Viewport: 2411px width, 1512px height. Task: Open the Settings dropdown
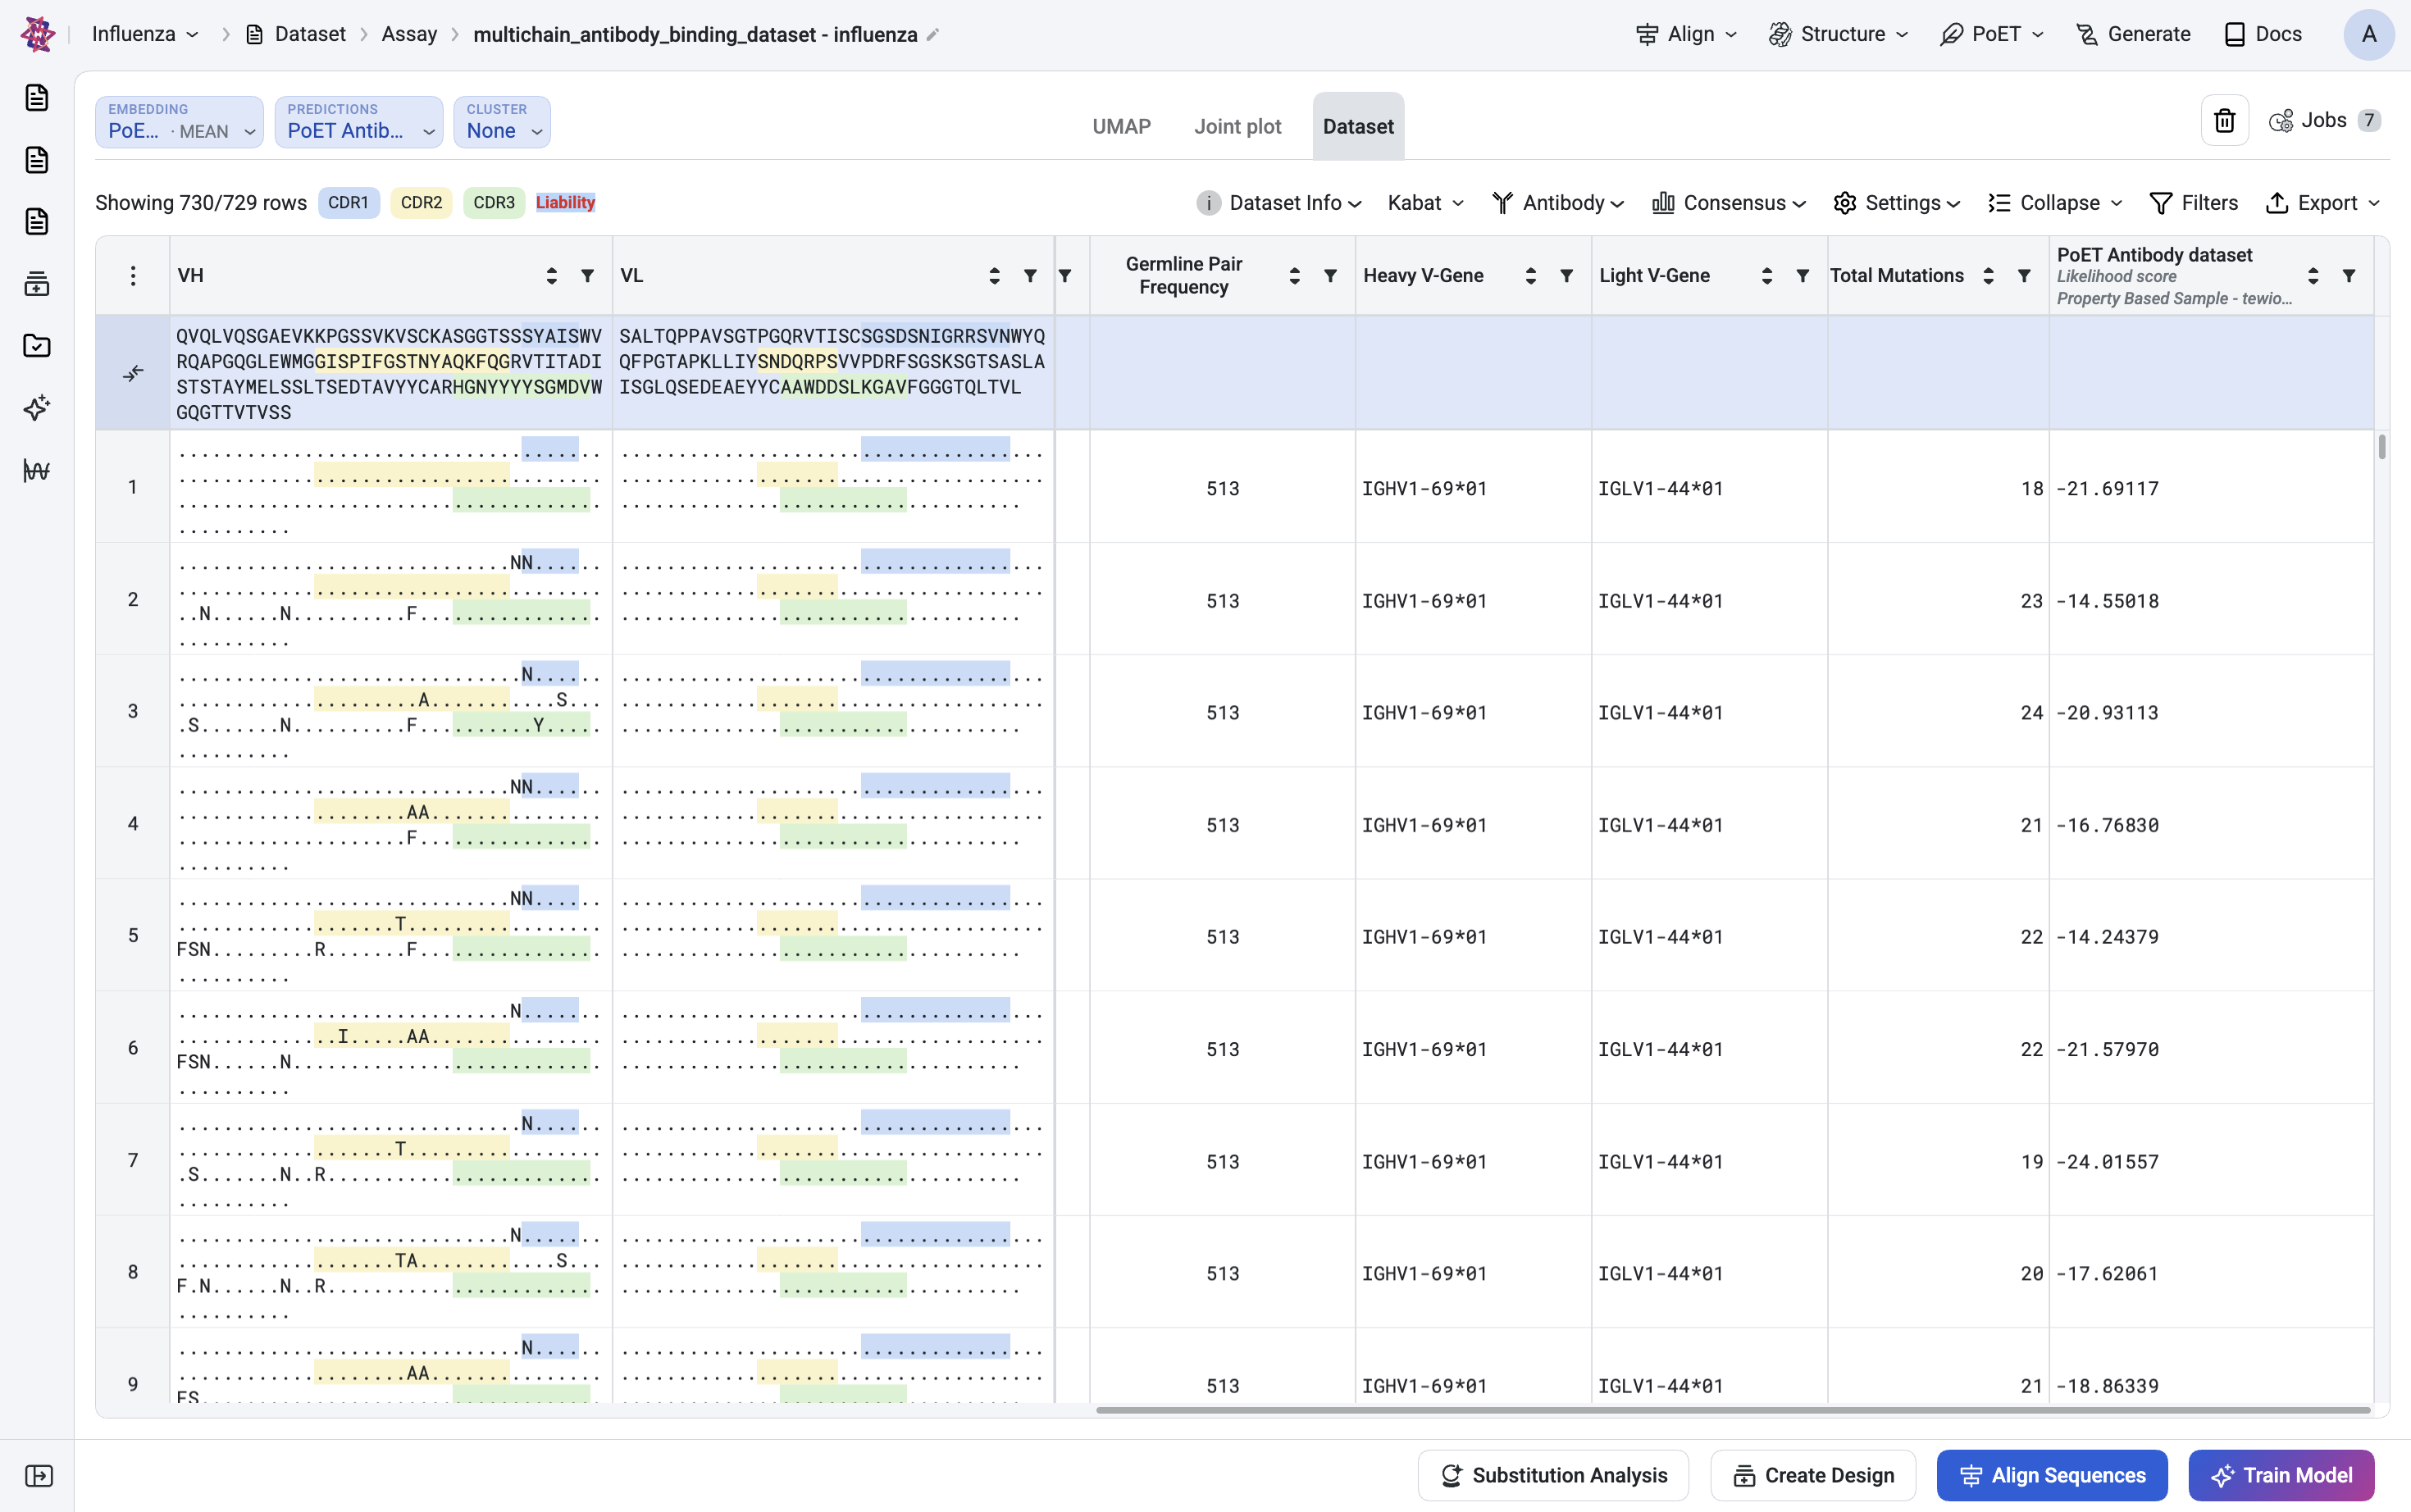[1897, 203]
